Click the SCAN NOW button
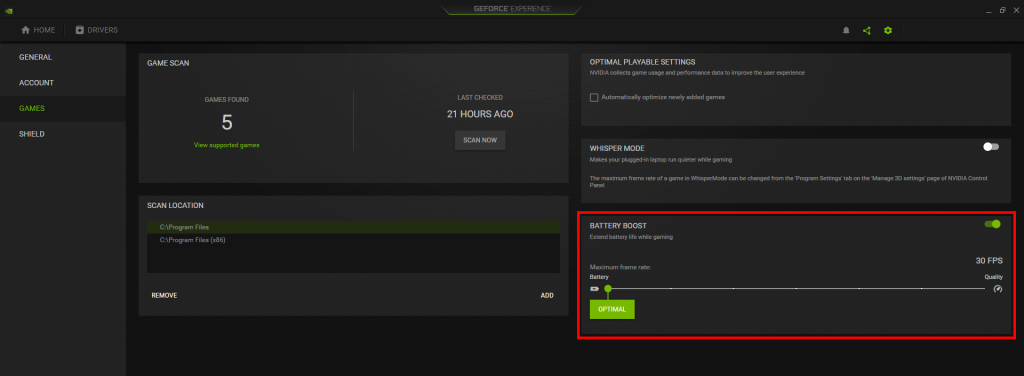 [480, 140]
